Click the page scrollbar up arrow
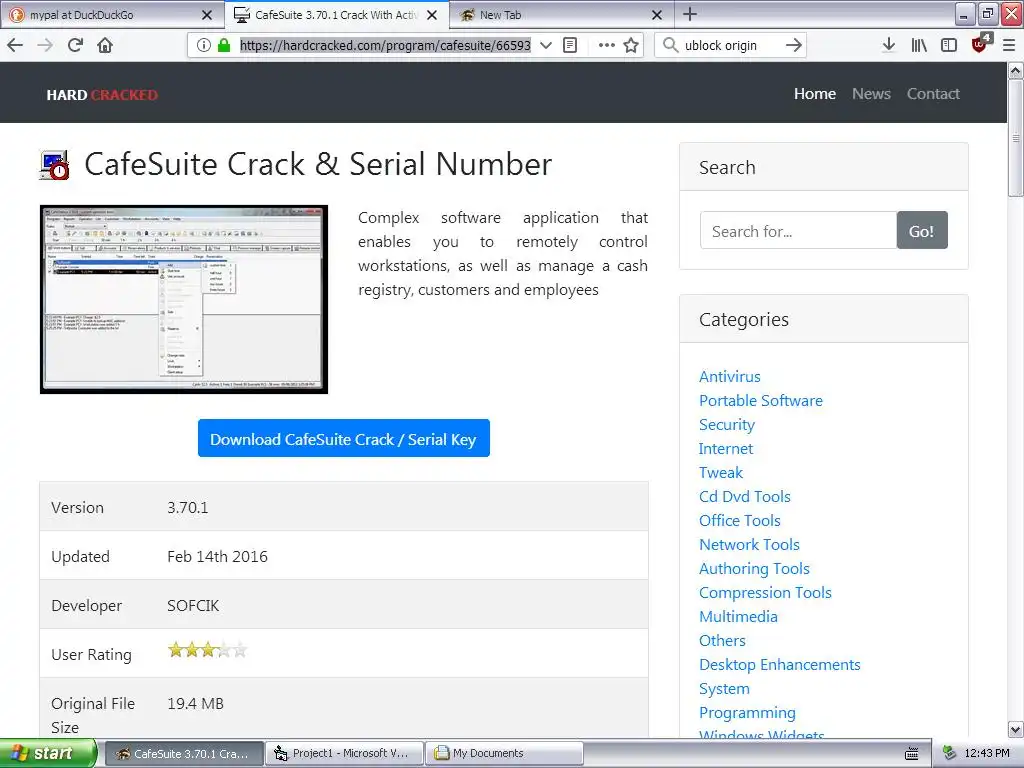This screenshot has height=768, width=1024. coord(1016,71)
